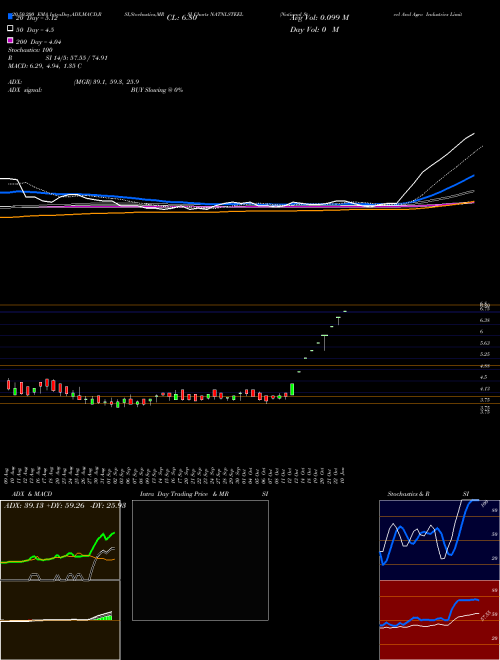Open the blue Stochastics chart panel
500x660 pixels.
439,540
